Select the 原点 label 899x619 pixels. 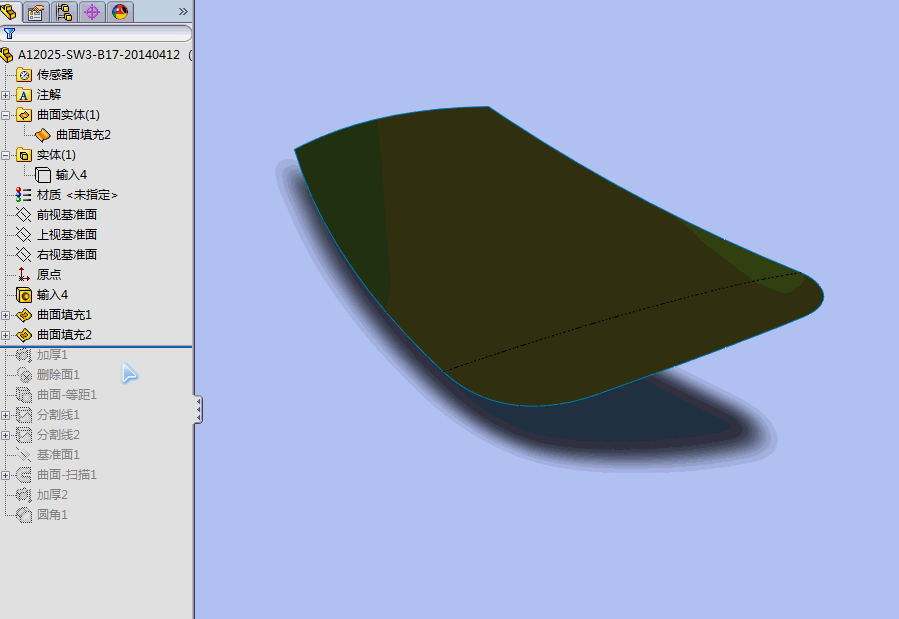49,275
